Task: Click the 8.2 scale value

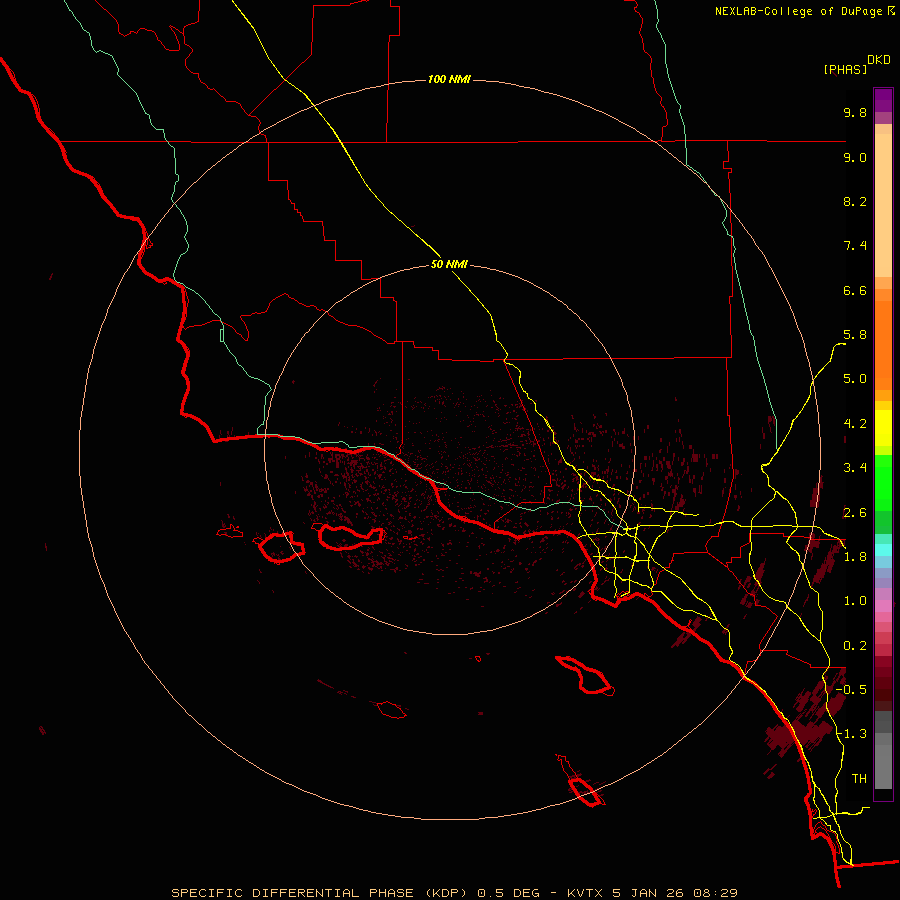Action: (855, 201)
